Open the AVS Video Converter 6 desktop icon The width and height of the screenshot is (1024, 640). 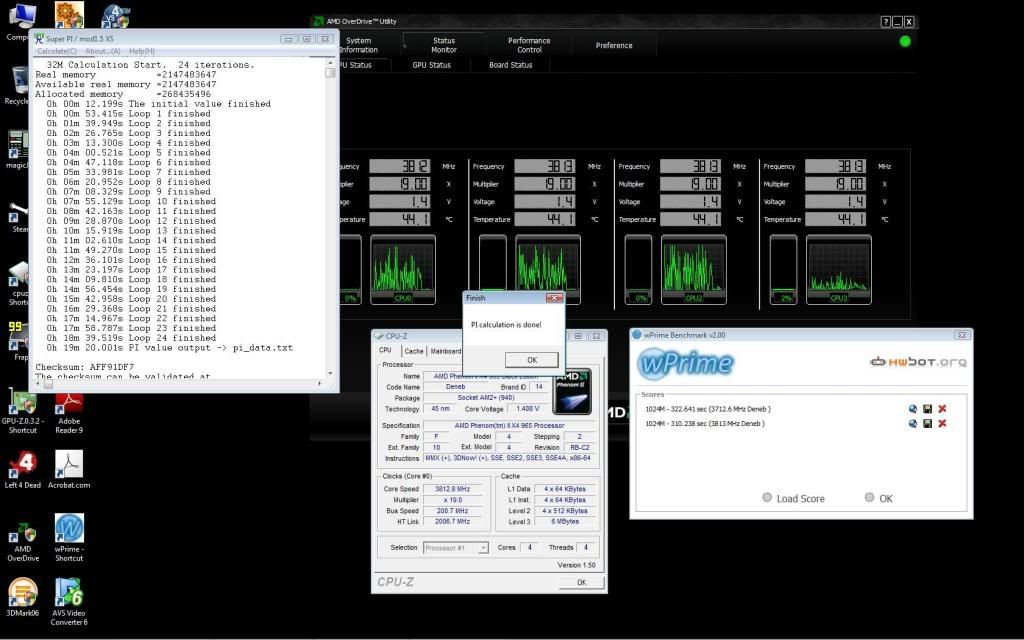69,601
